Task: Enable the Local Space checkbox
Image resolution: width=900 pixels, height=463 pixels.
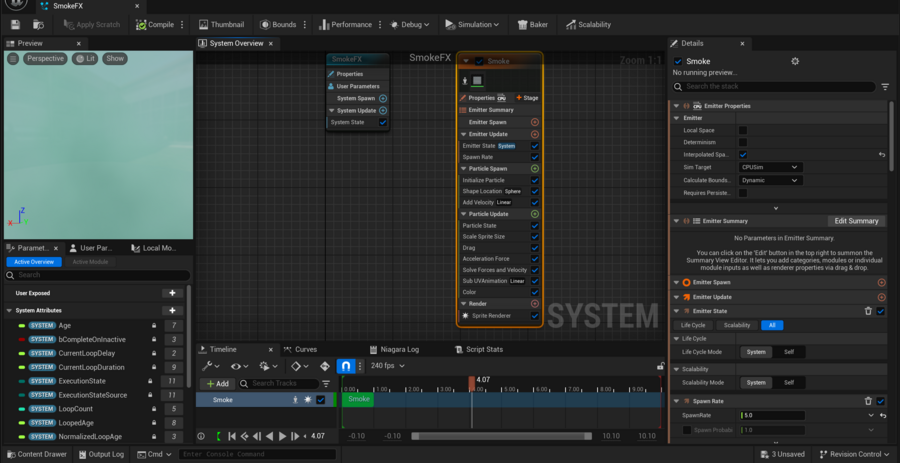Action: [x=743, y=130]
